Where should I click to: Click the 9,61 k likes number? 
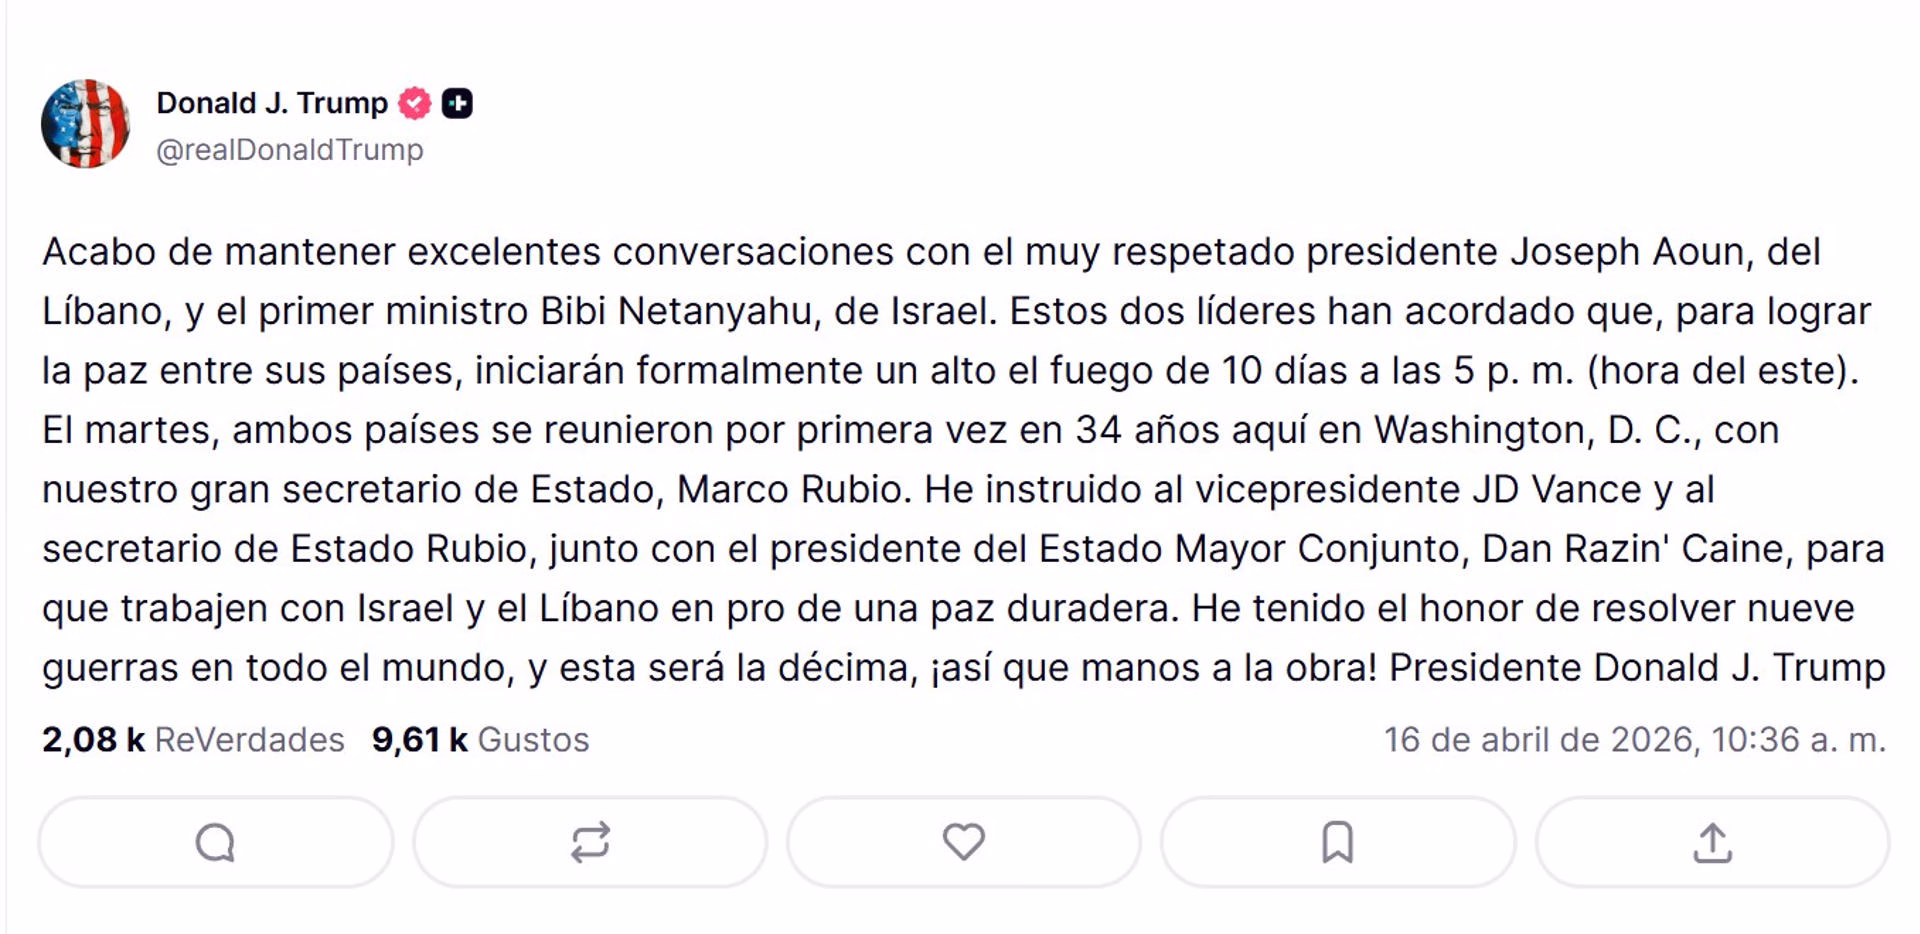tap(420, 740)
